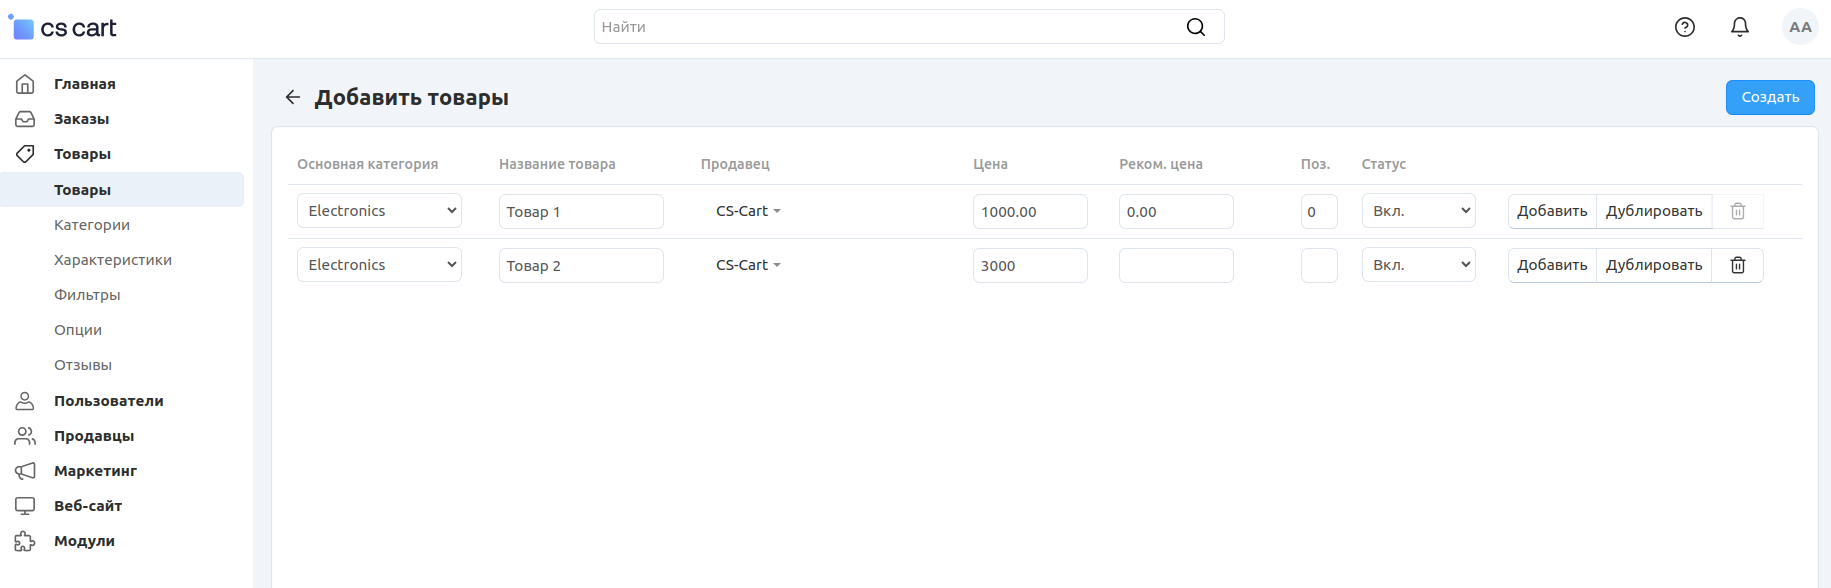Delete the Товар 2 row with trash icon
The height and width of the screenshot is (588, 1831).
tap(1737, 265)
